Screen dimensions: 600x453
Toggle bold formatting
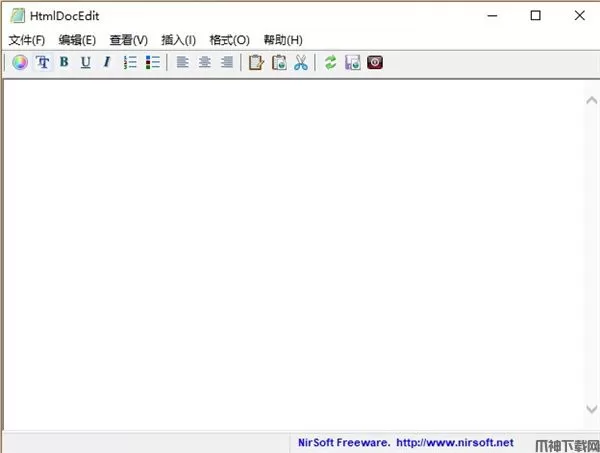tap(64, 62)
